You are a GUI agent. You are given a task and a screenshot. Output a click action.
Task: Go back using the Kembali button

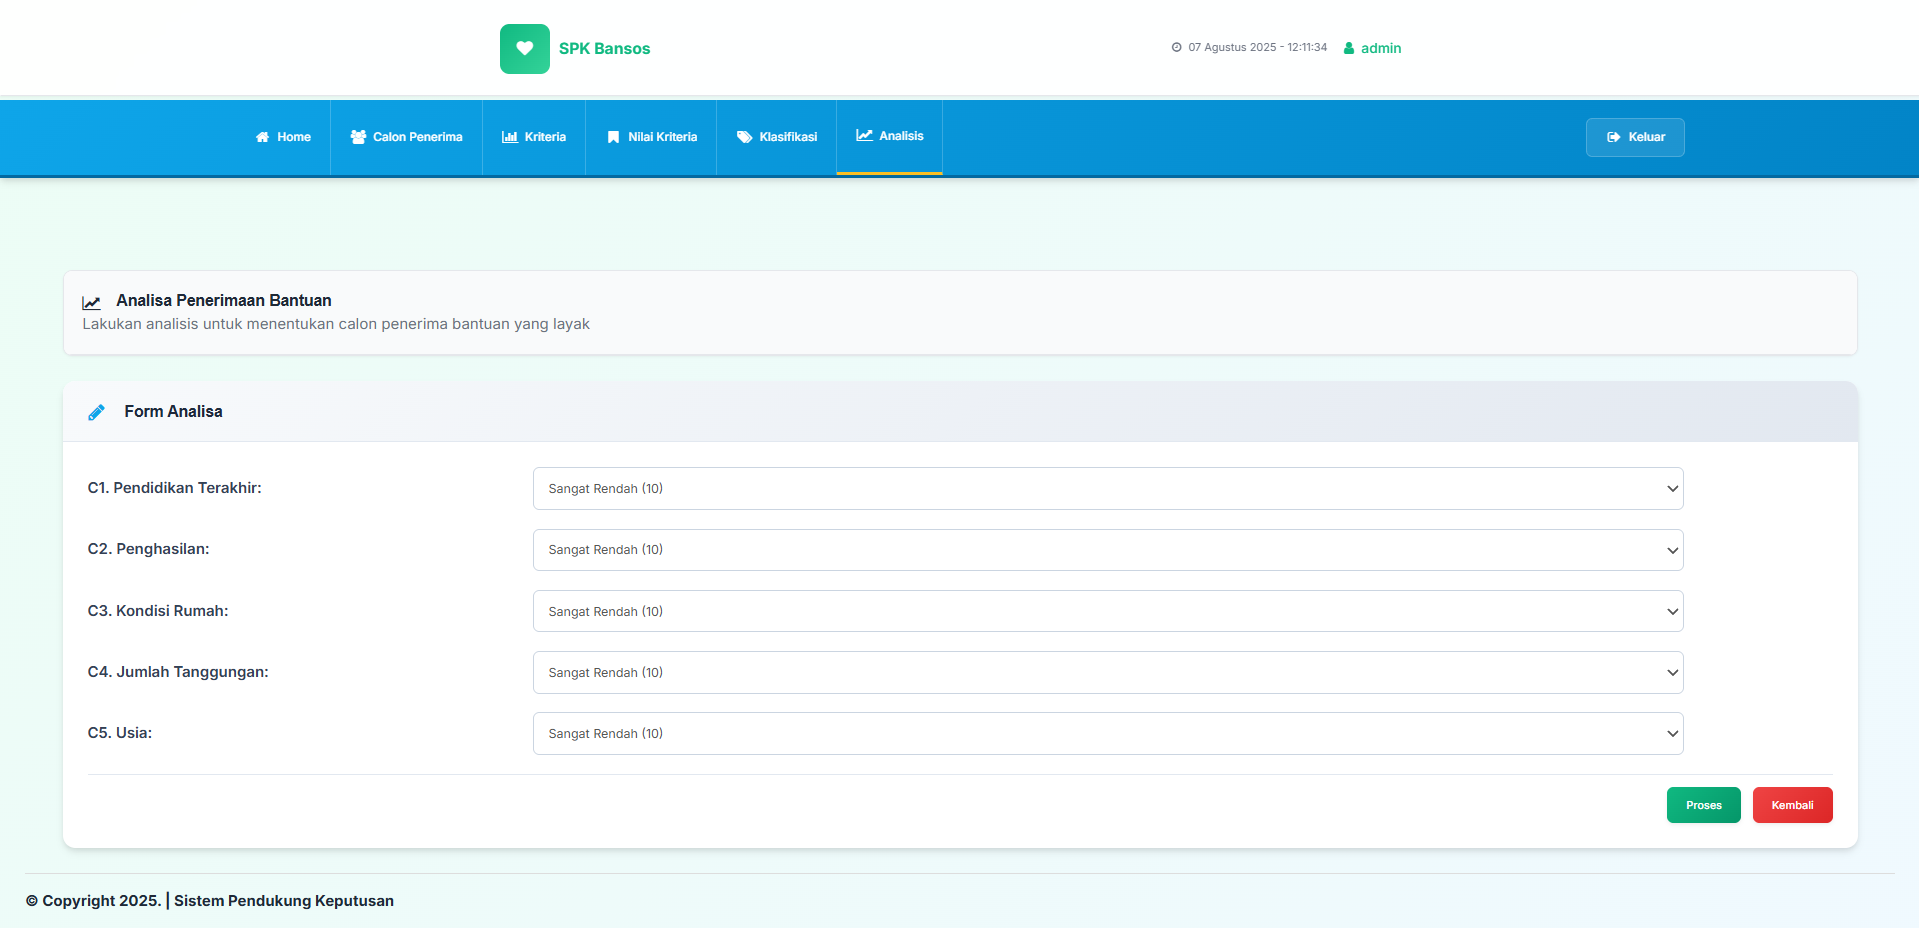click(x=1792, y=805)
